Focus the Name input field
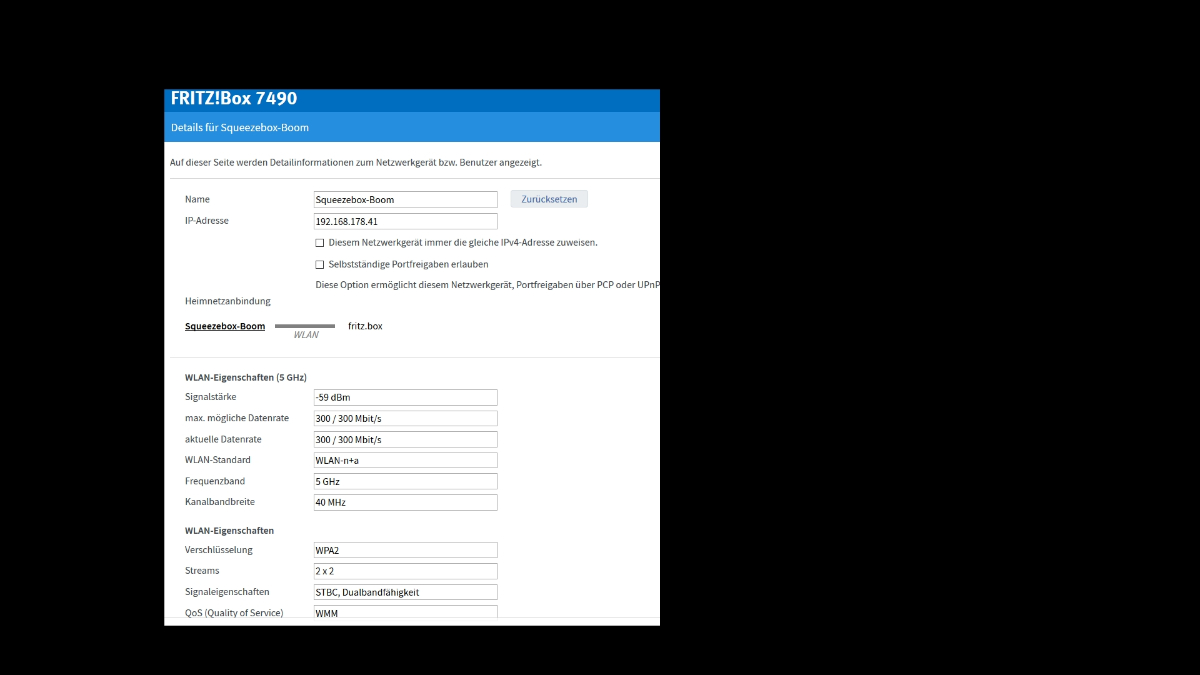Viewport: 1200px width, 675px height. click(x=405, y=200)
